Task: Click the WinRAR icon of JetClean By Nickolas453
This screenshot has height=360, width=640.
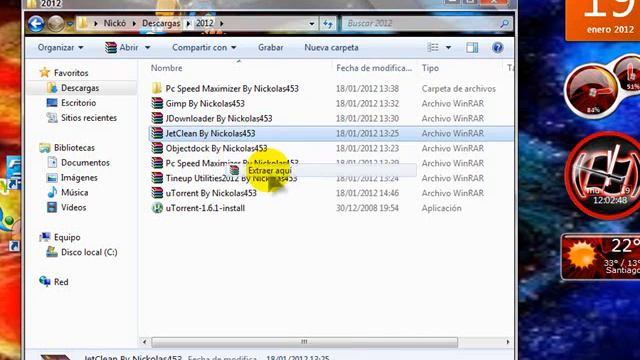Action: click(x=157, y=133)
